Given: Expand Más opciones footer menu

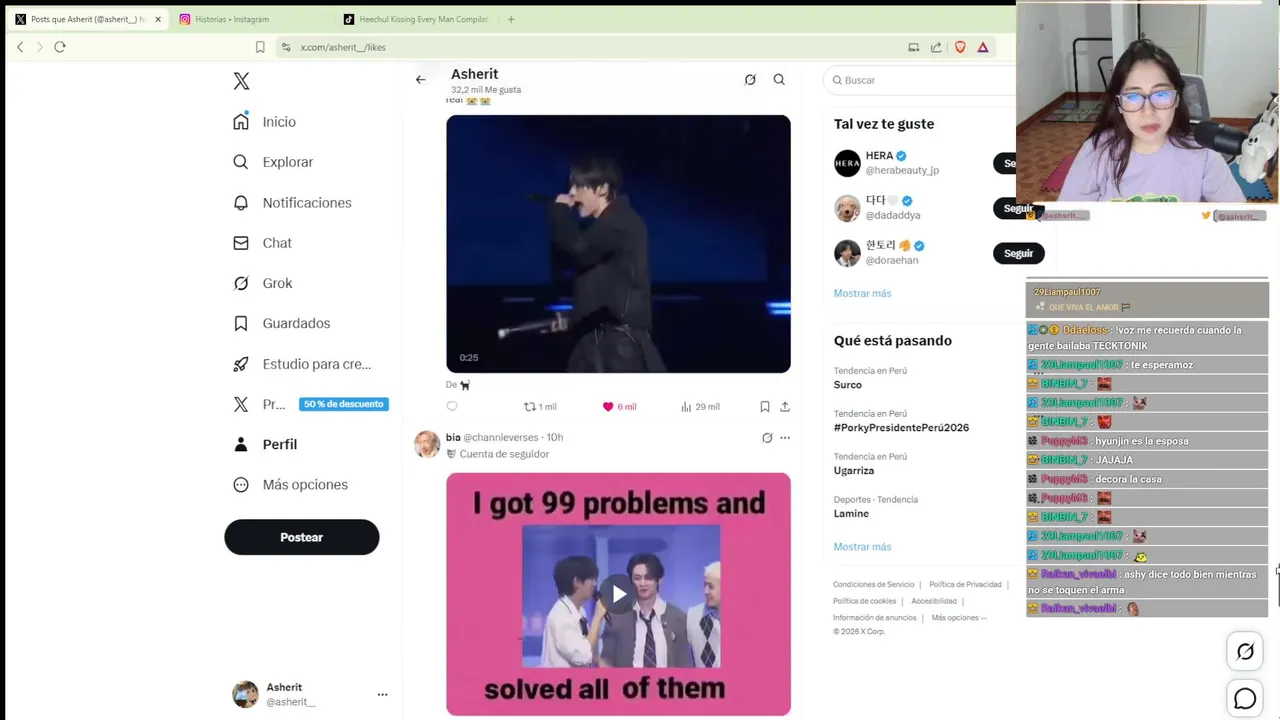Looking at the screenshot, I should 958,618.
